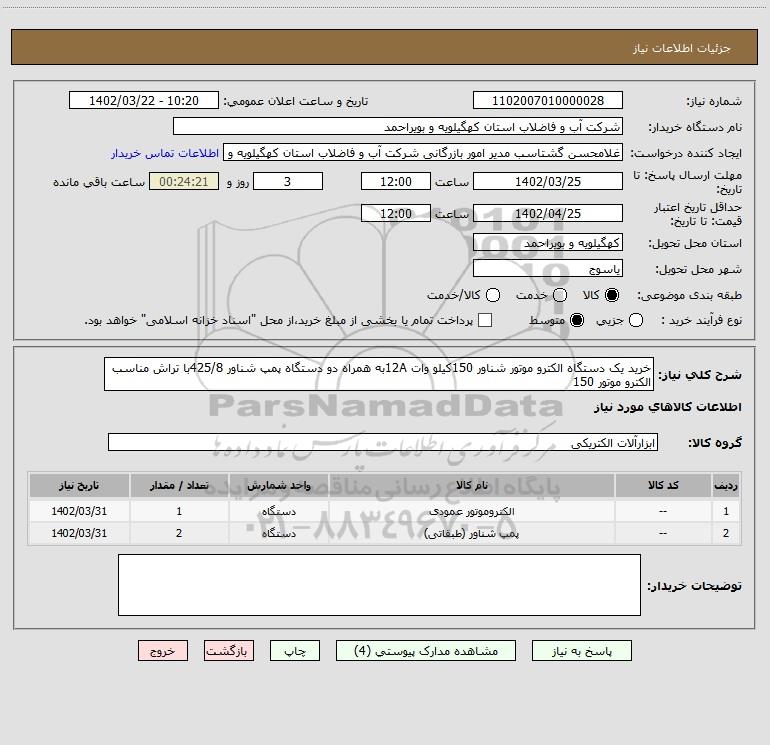Image resolution: width=770 pixels, height=745 pixels.
Task: Click the چاپ print button
Action: (295, 651)
